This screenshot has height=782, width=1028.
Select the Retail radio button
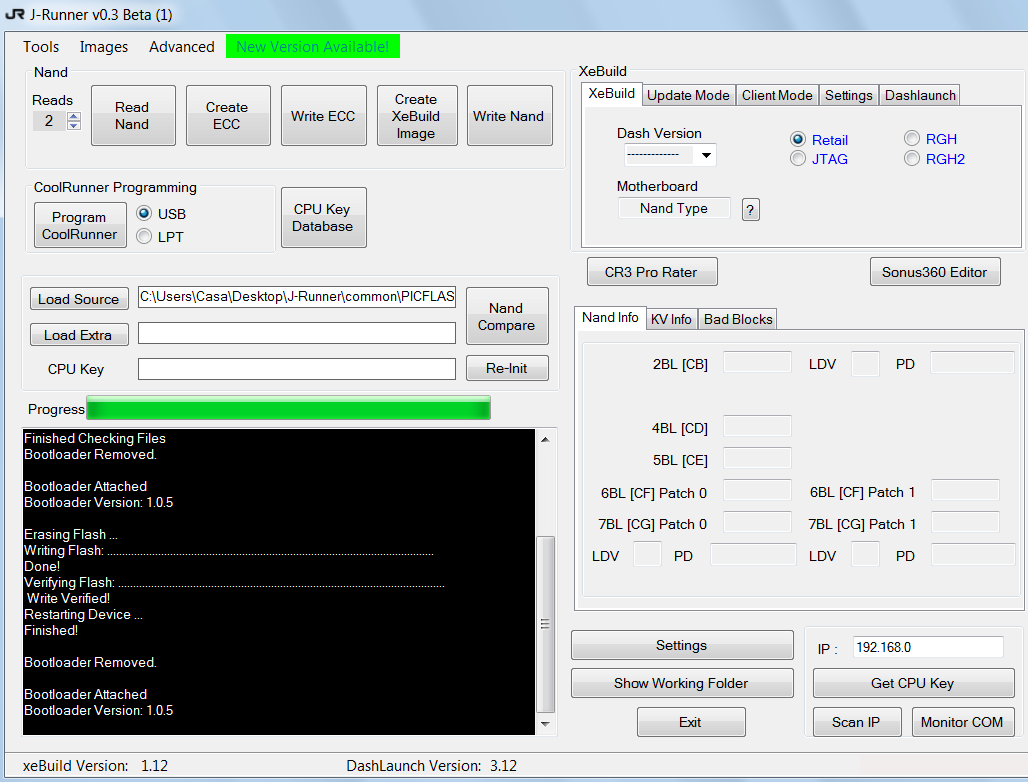[x=798, y=140]
